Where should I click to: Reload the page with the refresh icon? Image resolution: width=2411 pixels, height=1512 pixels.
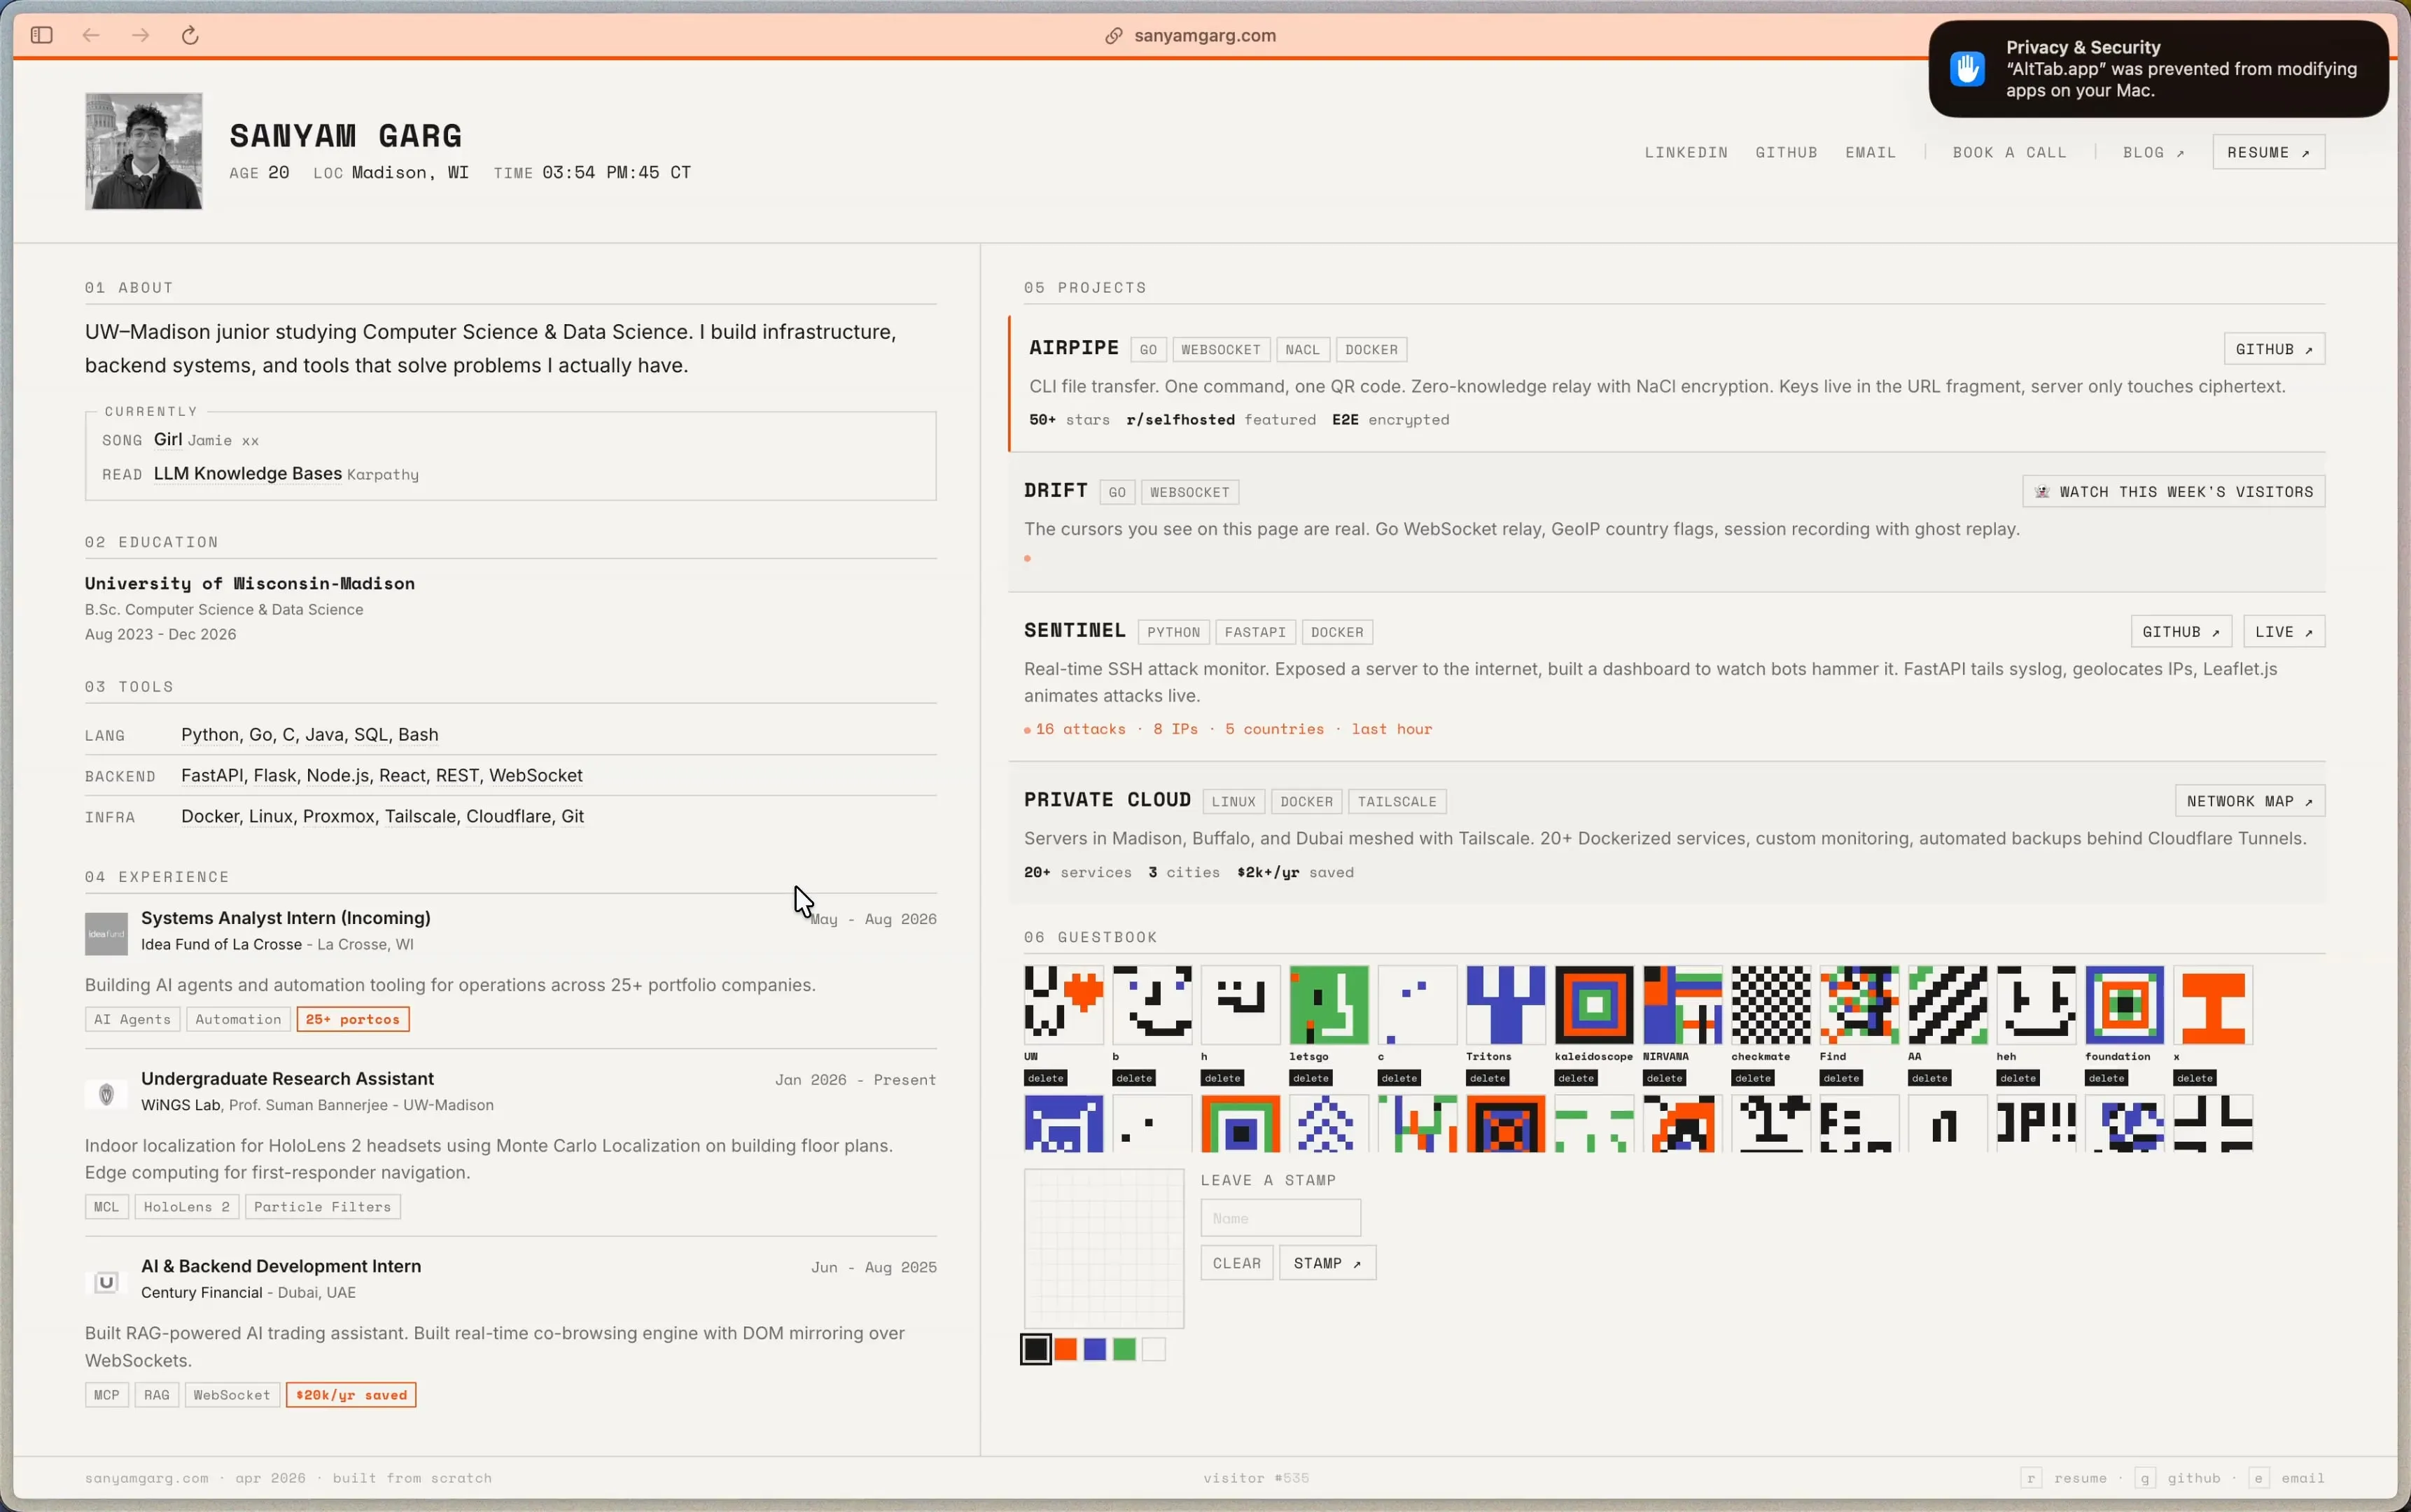[190, 35]
